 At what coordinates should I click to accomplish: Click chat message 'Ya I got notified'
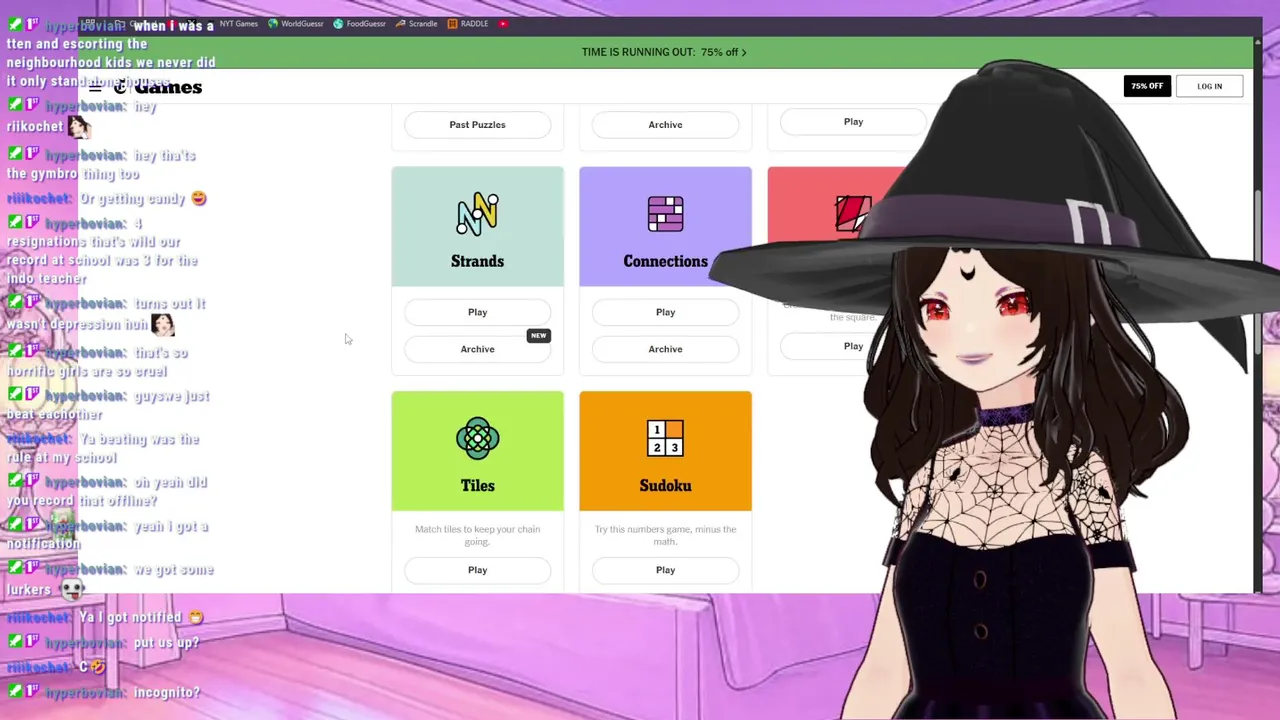(130, 618)
